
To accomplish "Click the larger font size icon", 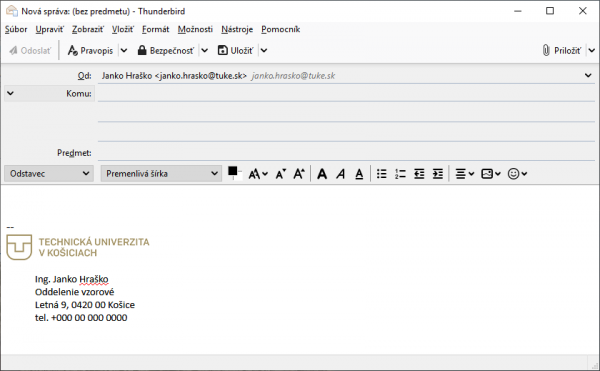I will coord(299,174).
